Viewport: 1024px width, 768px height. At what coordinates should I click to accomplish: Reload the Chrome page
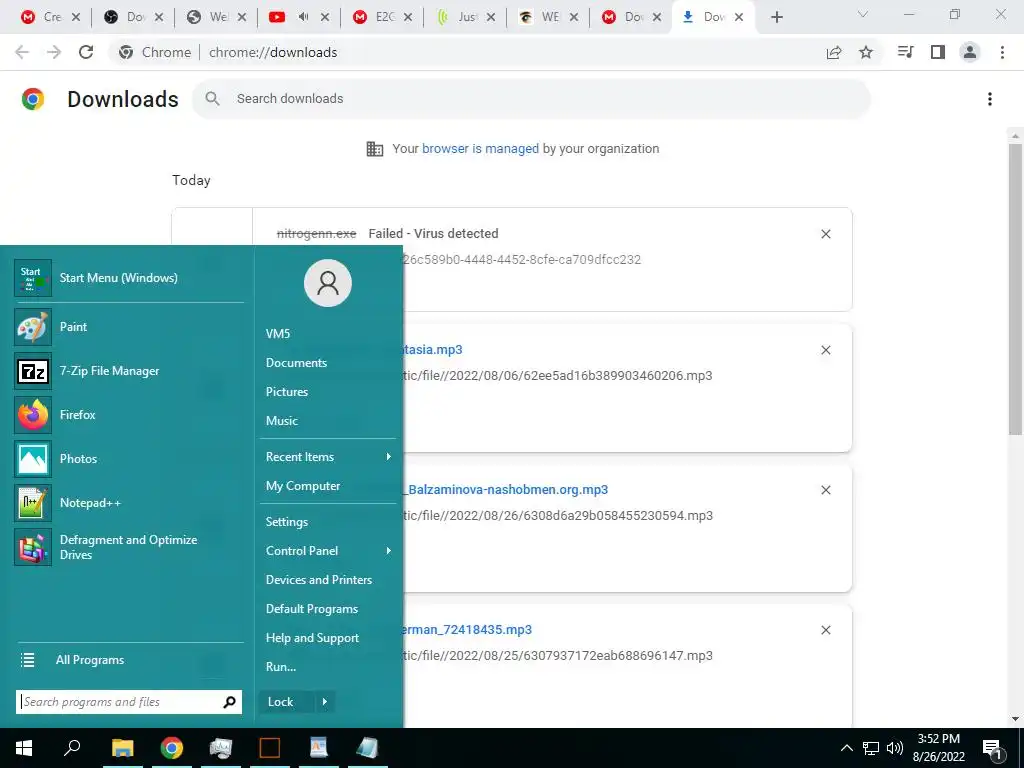pos(86,52)
